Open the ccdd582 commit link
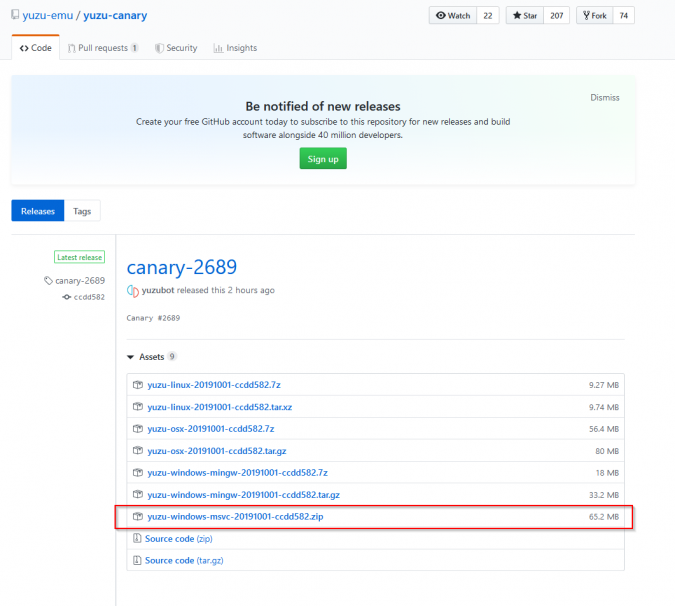The image size is (675, 606). coord(89,297)
